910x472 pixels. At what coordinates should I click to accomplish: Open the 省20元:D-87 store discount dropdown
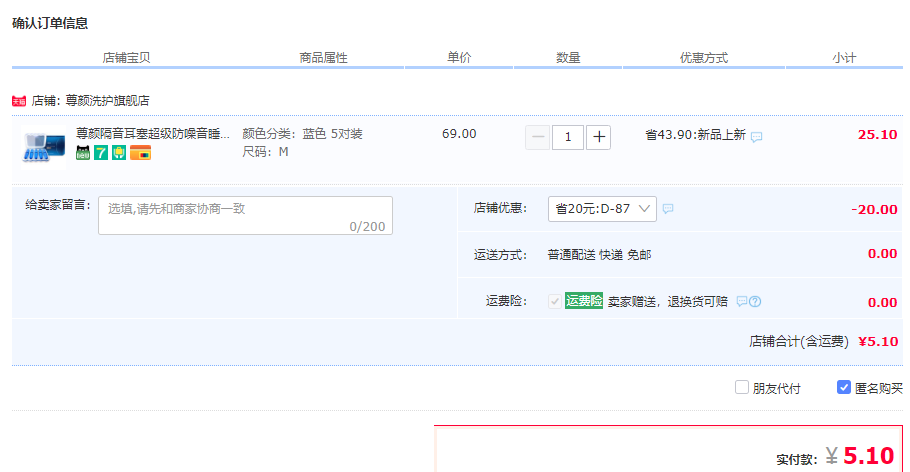[602, 209]
